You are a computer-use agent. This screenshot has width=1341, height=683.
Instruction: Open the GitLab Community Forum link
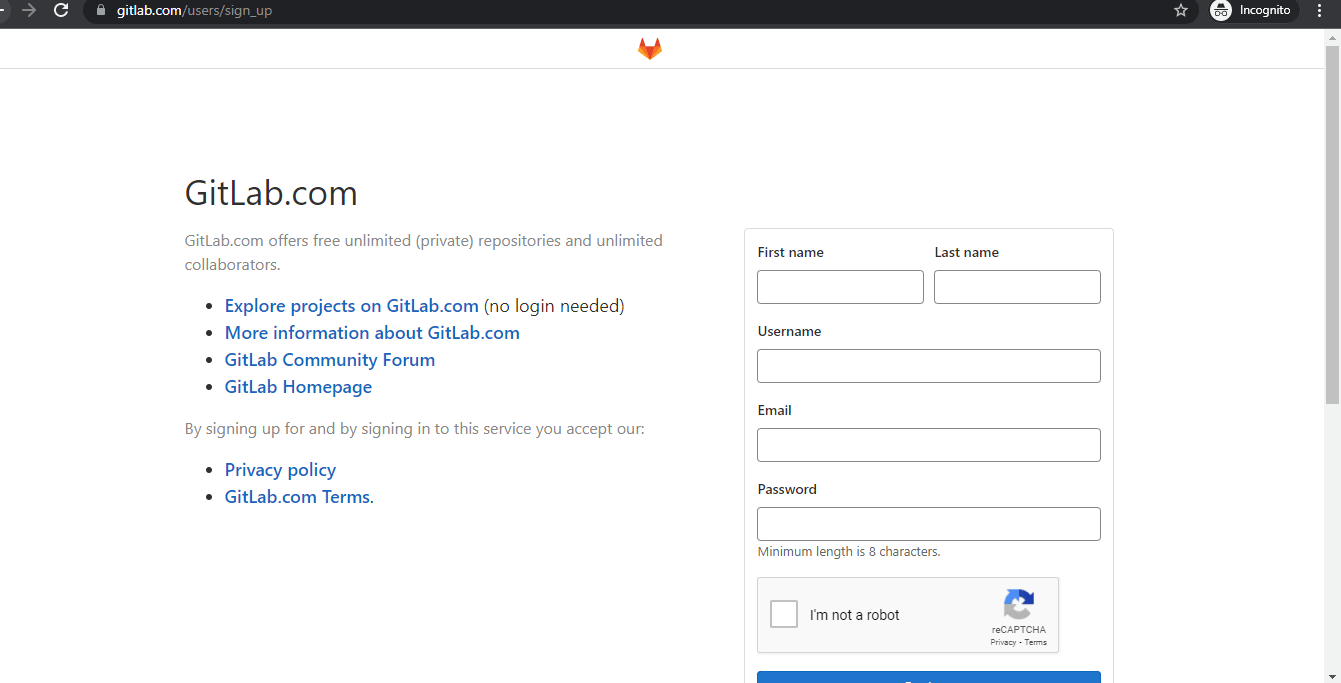coord(330,359)
